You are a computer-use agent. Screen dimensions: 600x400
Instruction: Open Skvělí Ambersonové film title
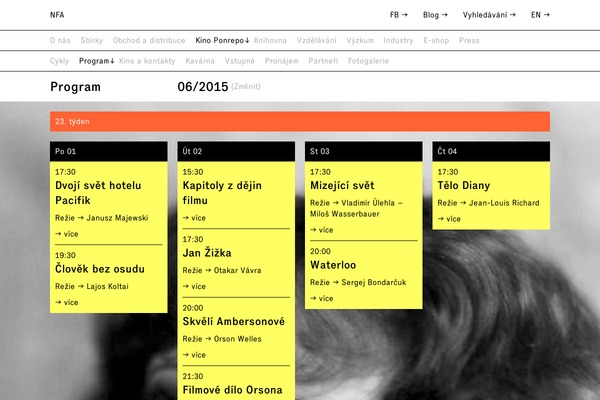click(x=233, y=321)
